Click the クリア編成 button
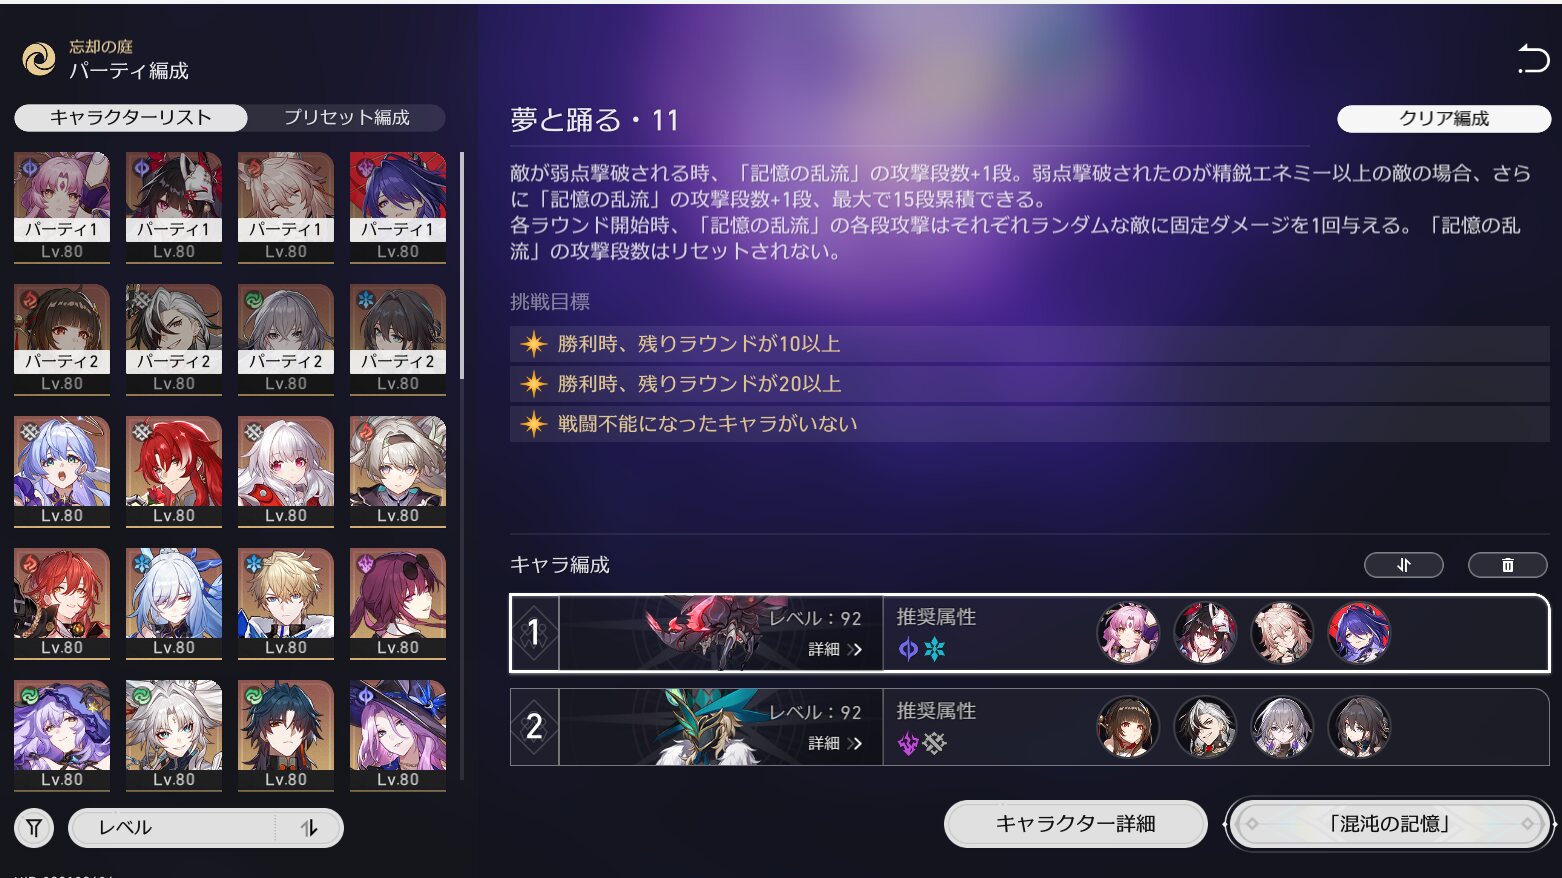 pyautogui.click(x=1443, y=119)
